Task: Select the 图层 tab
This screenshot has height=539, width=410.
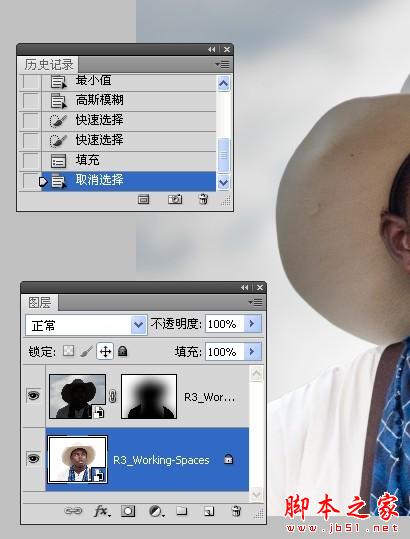Action: tap(40, 303)
